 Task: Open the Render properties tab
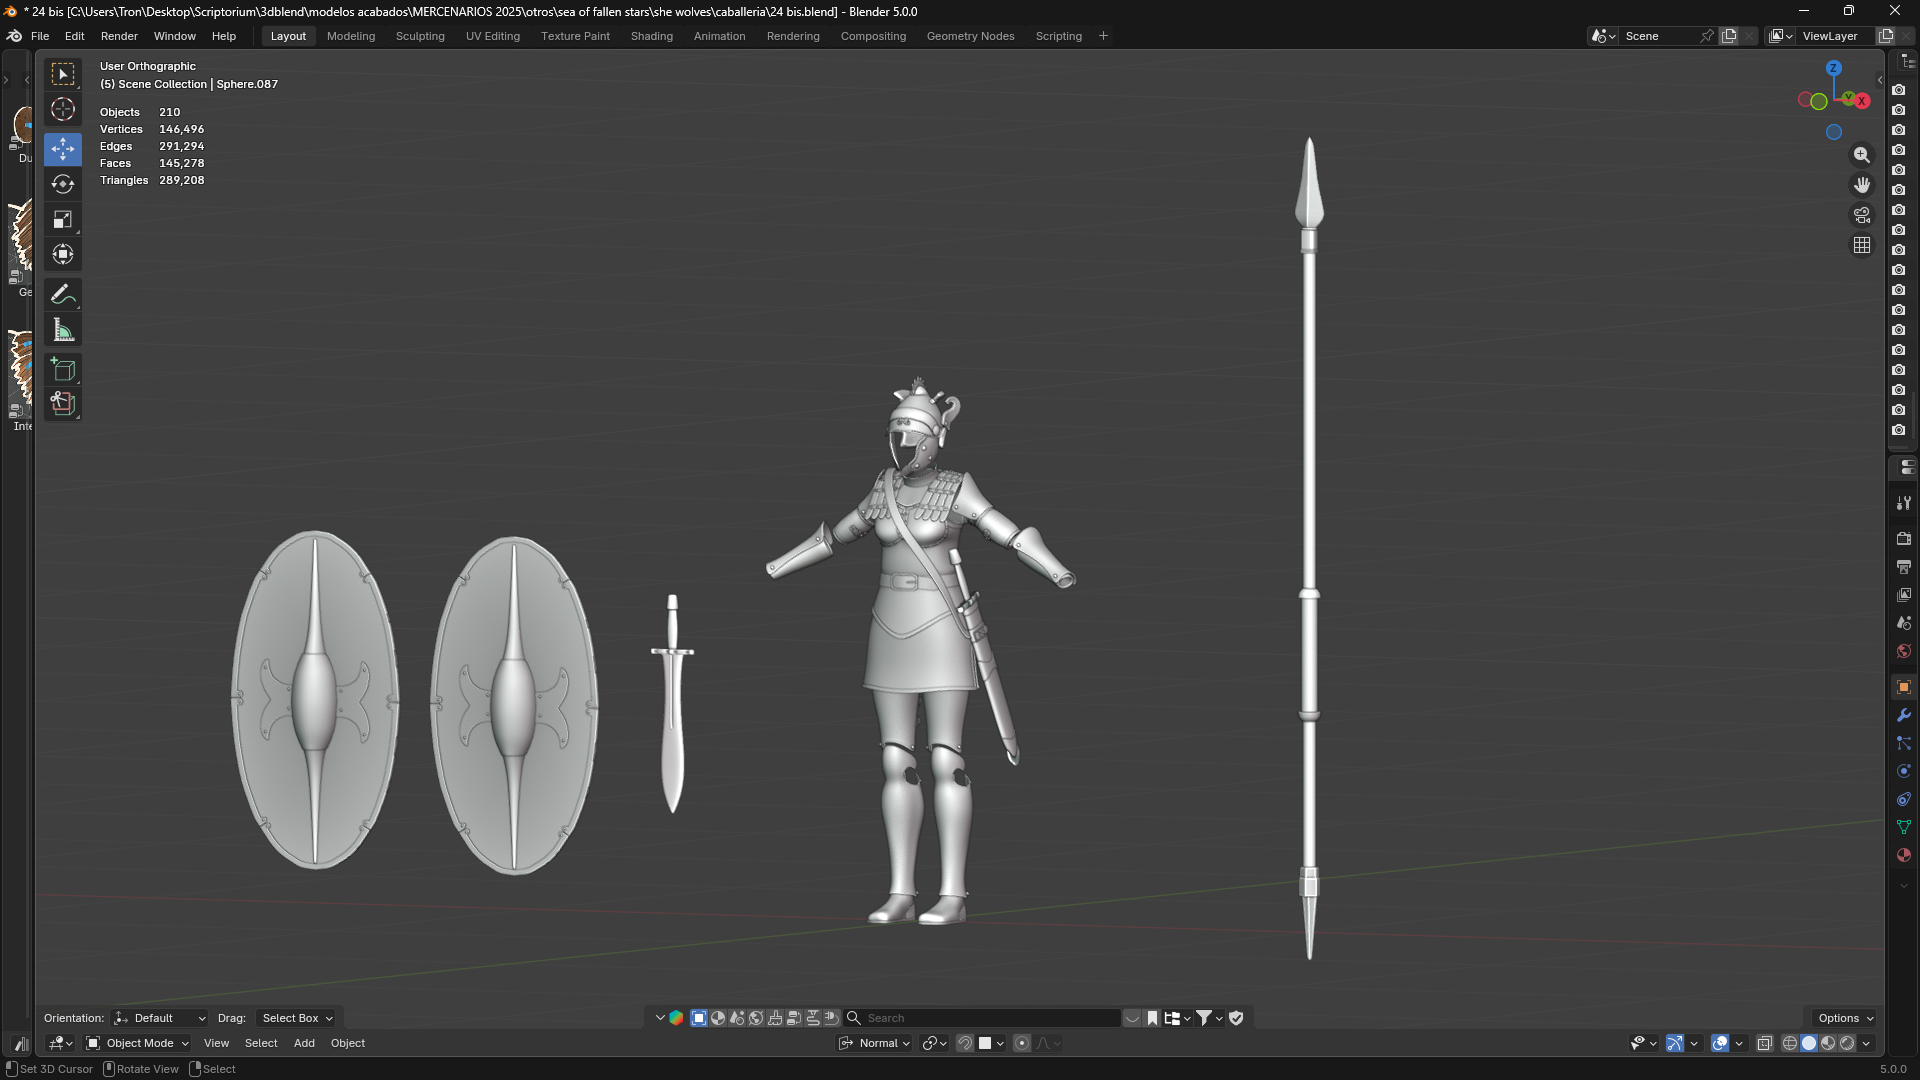pos(1904,539)
